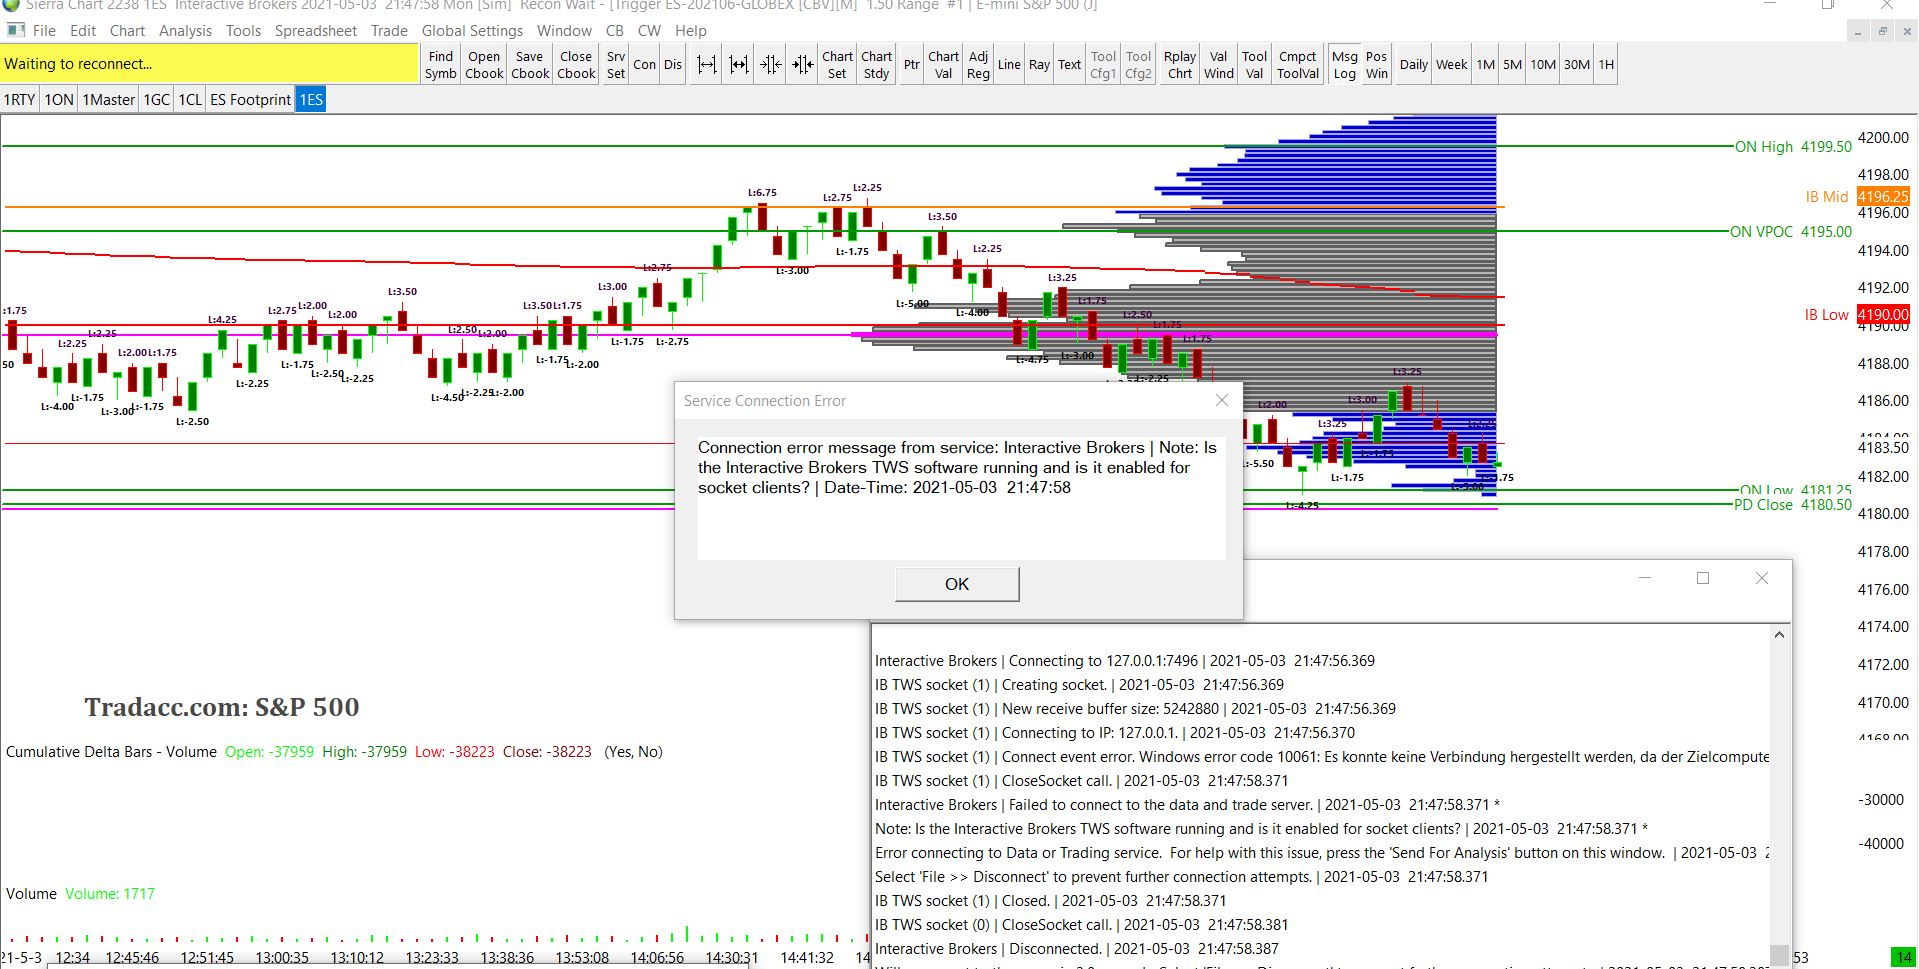Open the Trade menu
This screenshot has height=969, width=1919.
pyautogui.click(x=389, y=31)
